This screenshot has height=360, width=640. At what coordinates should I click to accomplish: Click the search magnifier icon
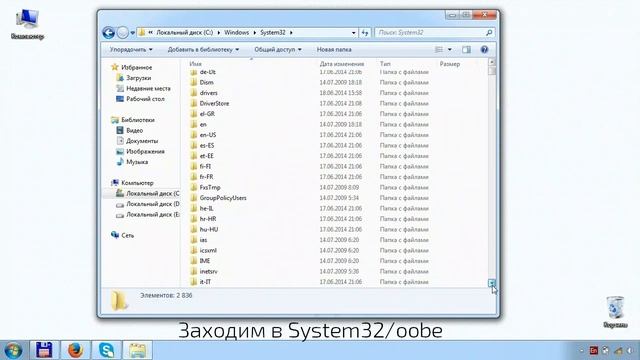pos(489,33)
